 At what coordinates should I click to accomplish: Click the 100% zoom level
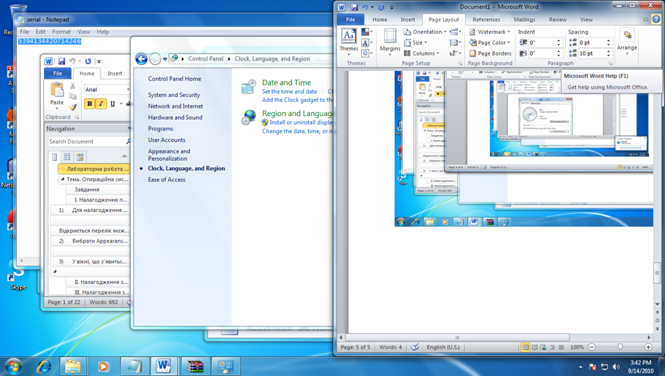click(576, 347)
